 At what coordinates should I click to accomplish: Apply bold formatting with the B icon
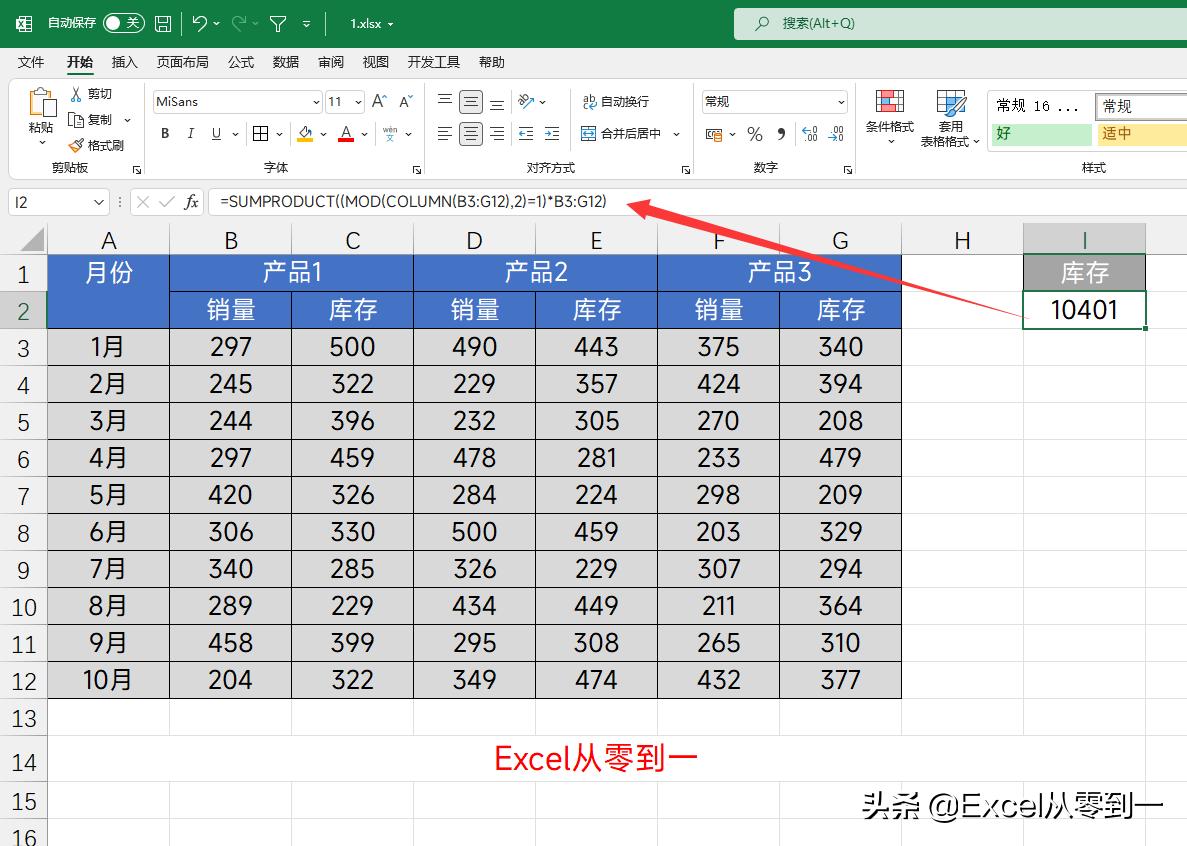tap(164, 133)
